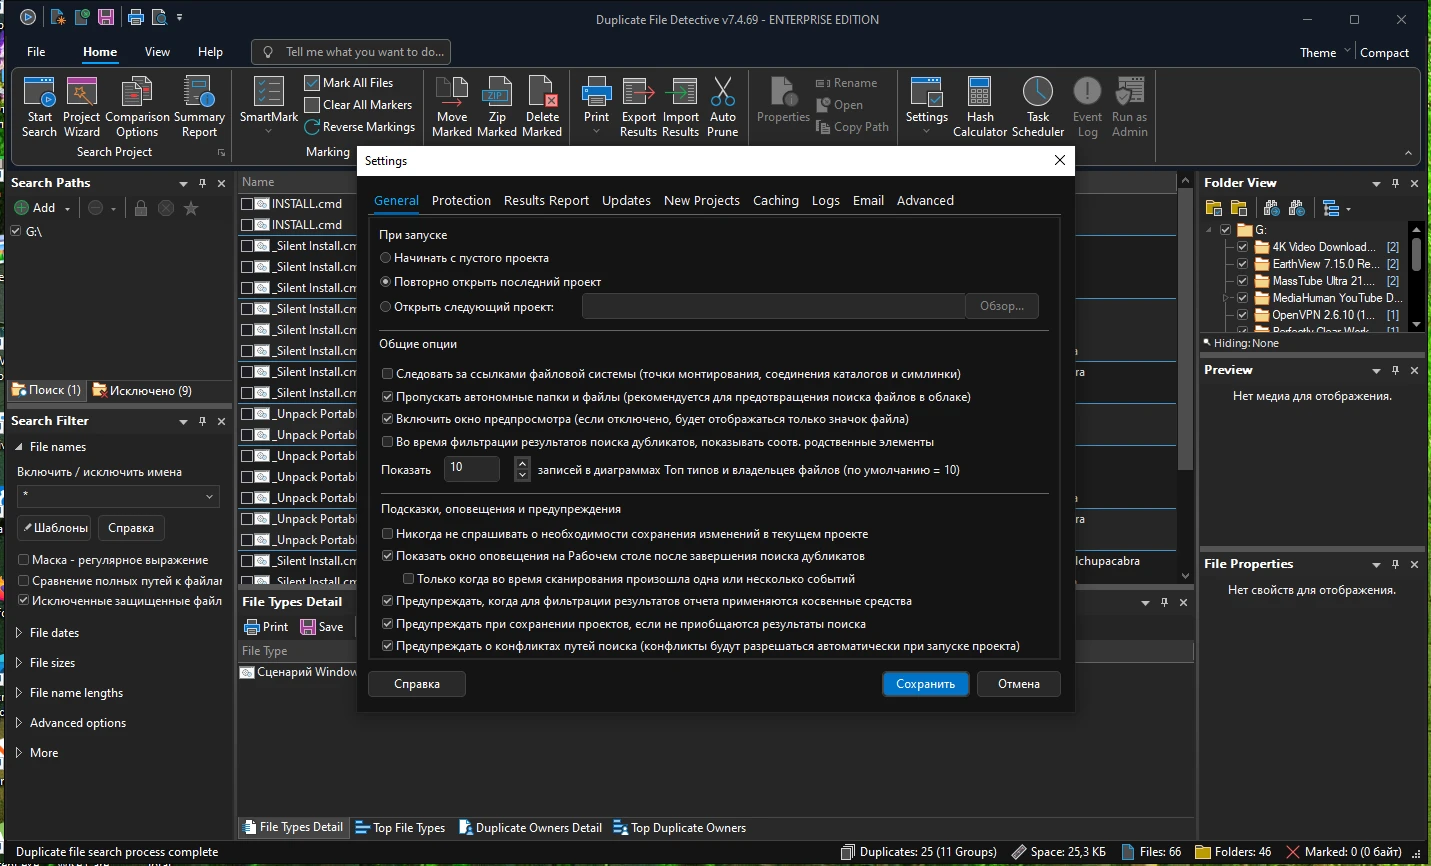This screenshot has width=1431, height=866.
Task: Select the 'Начинать с пустого проекта' radio option
Action: (386, 258)
